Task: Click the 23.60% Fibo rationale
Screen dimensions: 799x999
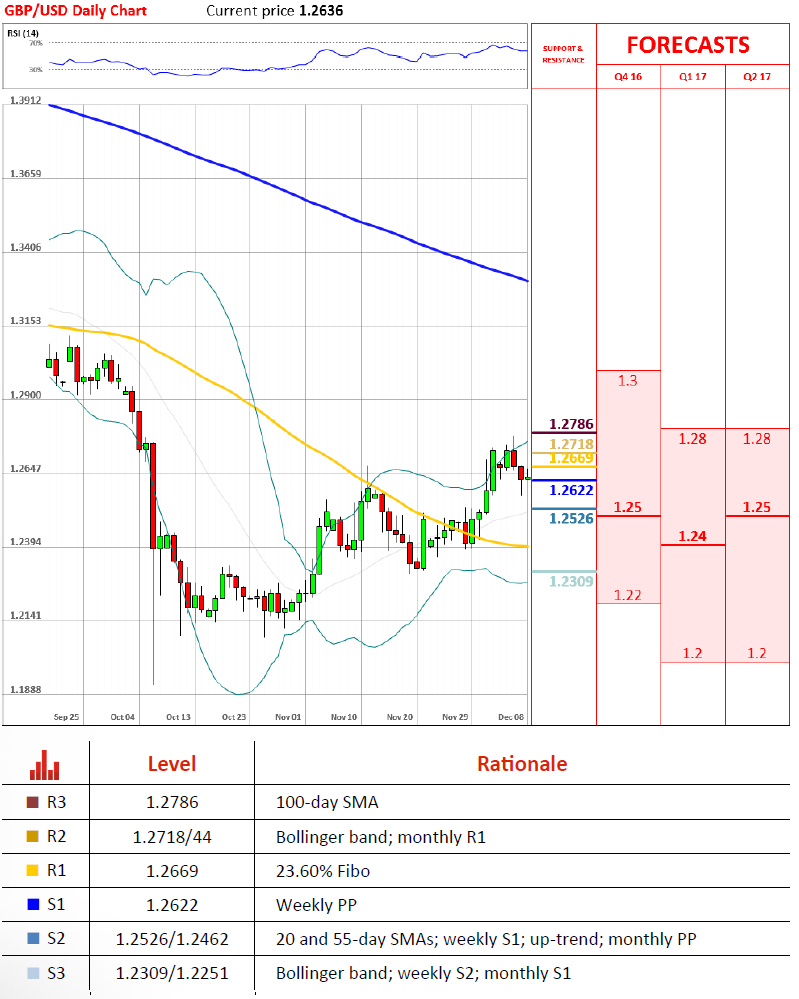Action: pos(322,871)
